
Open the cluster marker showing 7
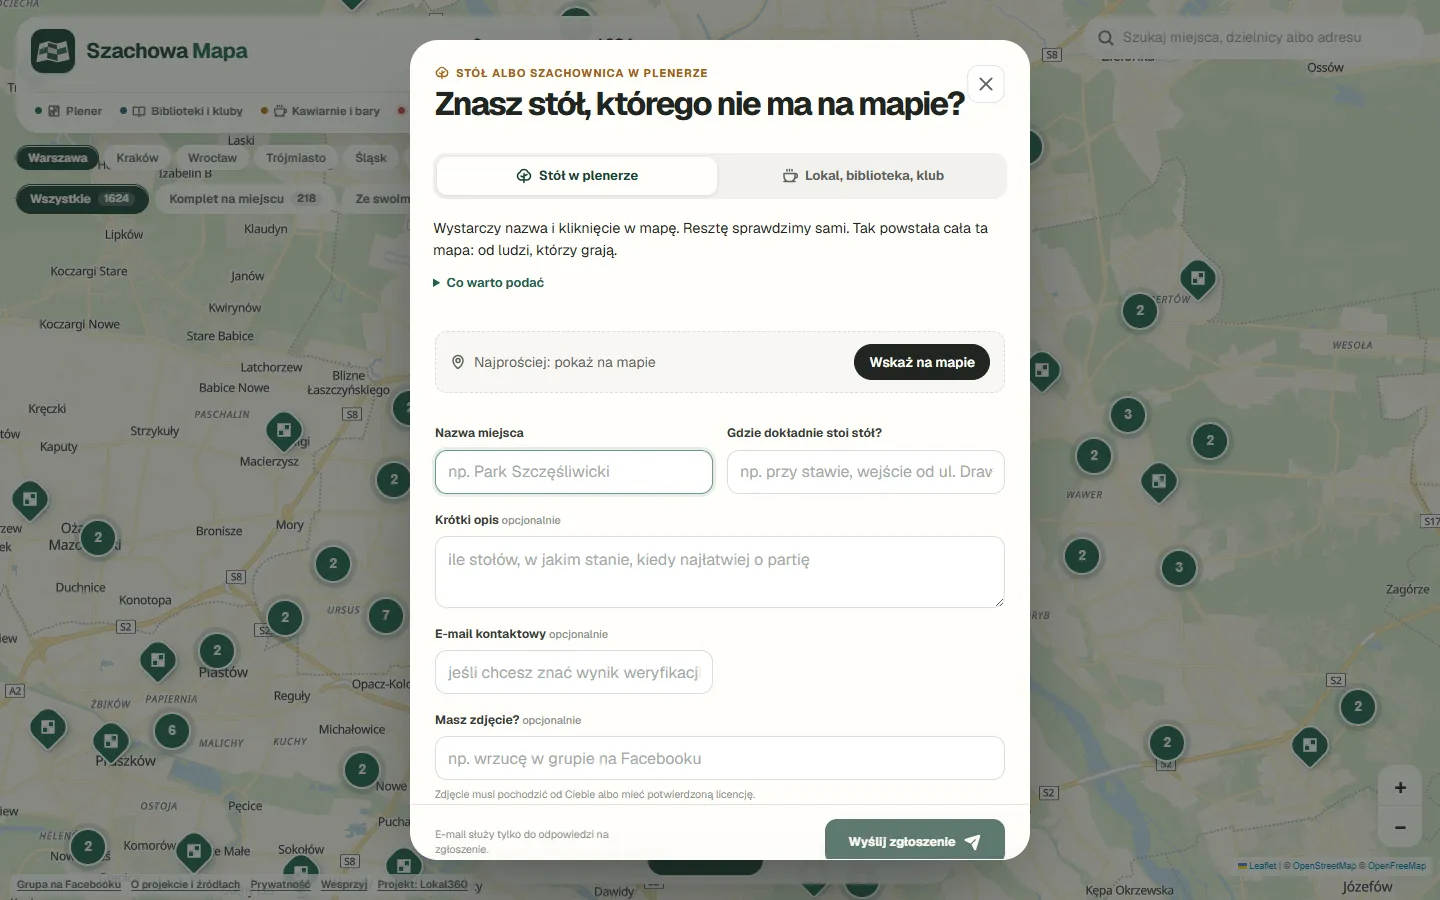tap(386, 616)
